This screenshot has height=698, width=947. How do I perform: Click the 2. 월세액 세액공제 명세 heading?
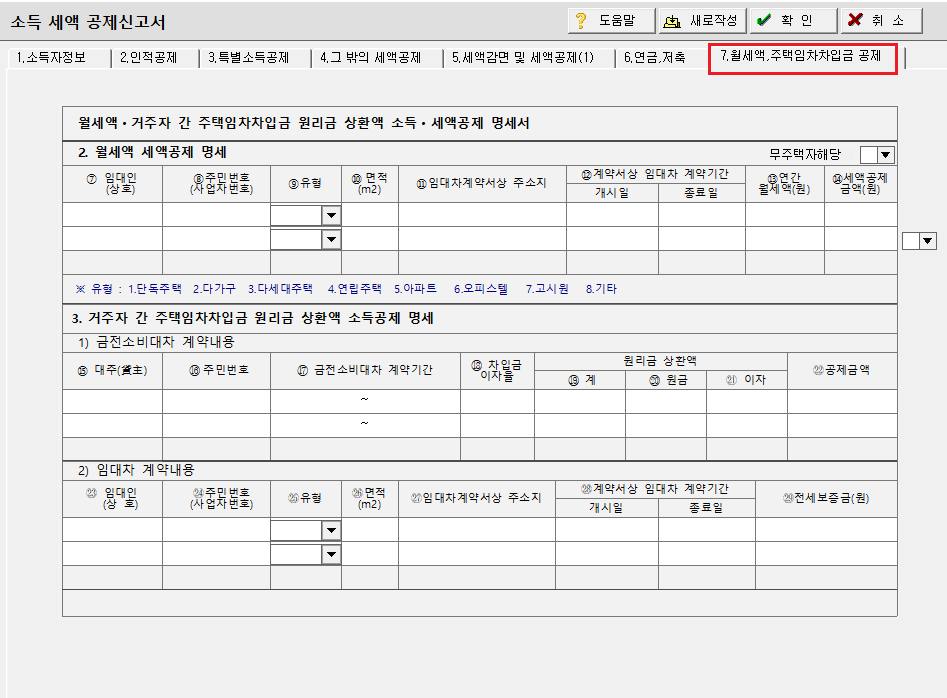(x=152, y=152)
